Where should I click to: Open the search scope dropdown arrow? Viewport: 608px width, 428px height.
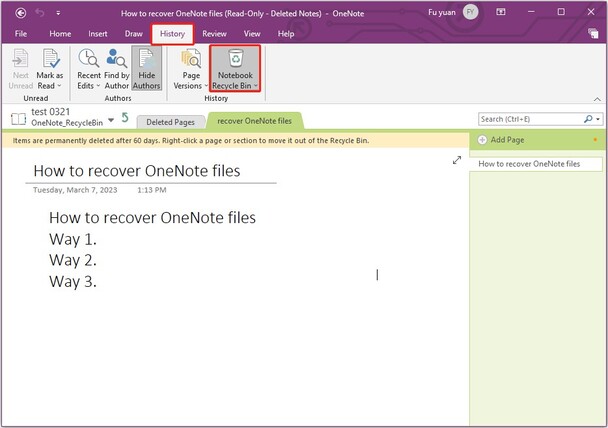coord(597,119)
